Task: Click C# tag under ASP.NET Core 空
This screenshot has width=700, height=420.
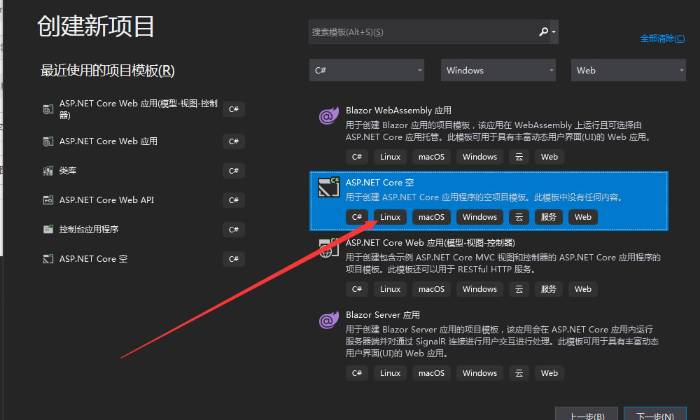Action: click(357, 217)
